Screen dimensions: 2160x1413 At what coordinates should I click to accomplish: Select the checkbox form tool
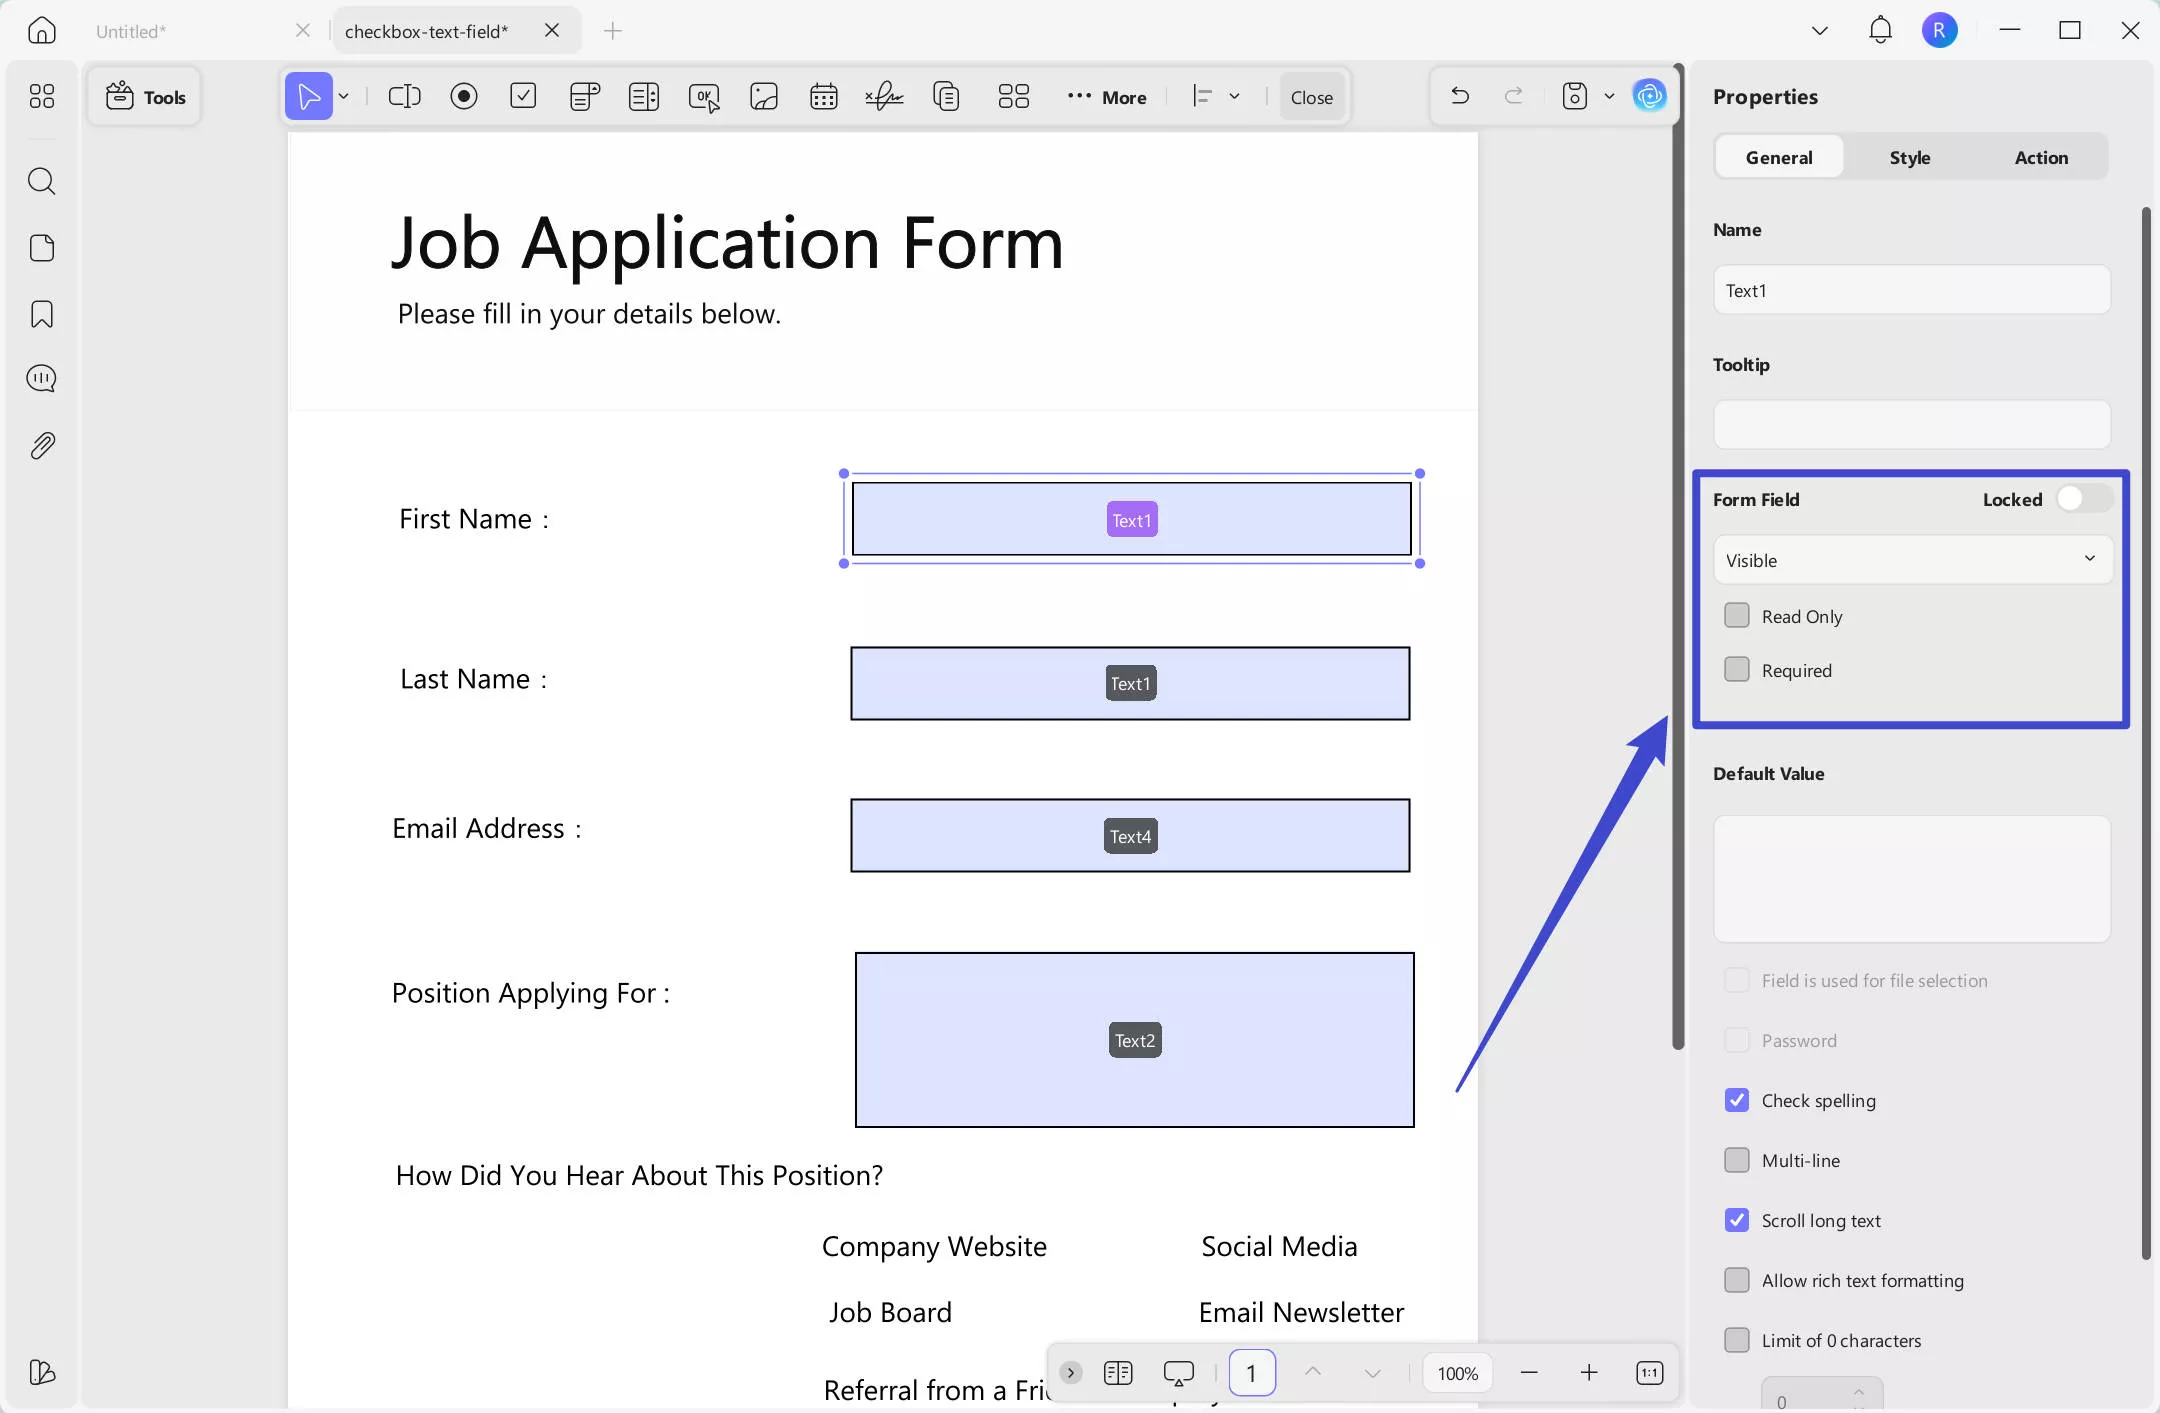coord(523,96)
